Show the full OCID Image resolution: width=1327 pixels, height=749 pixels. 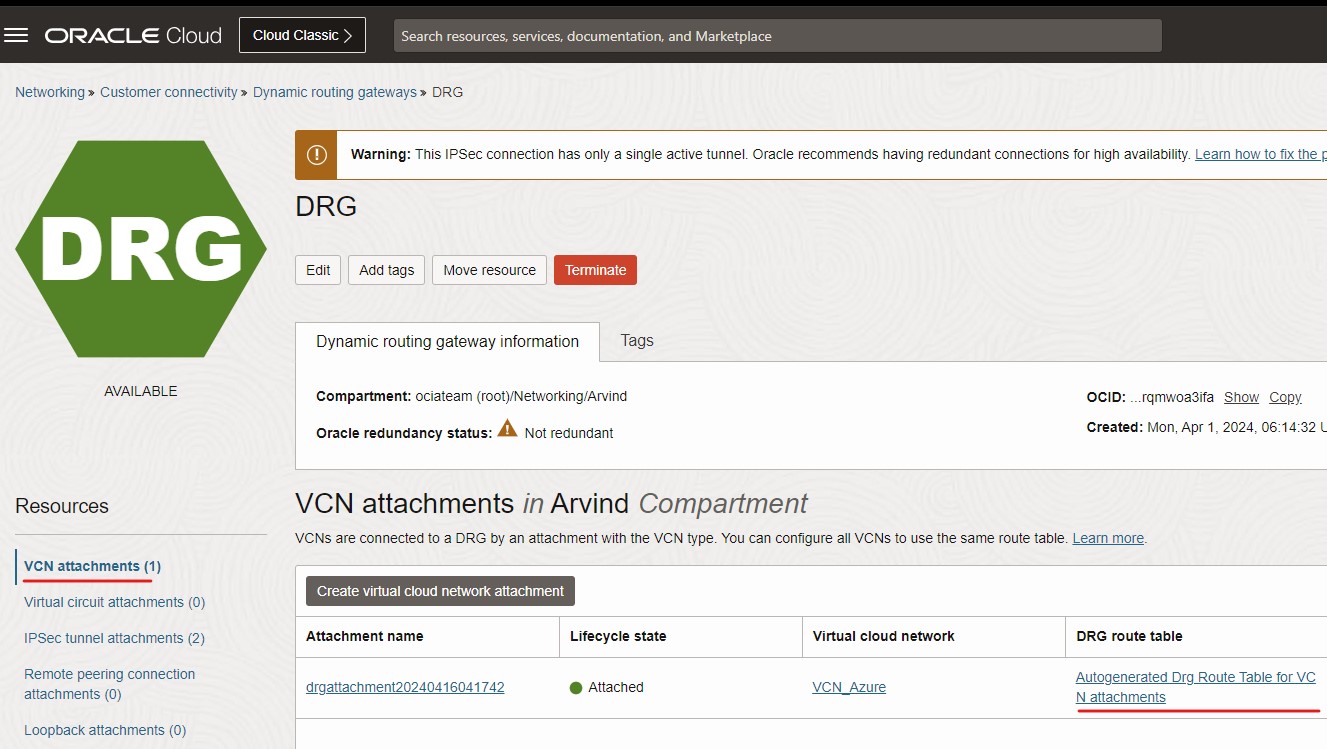(1241, 397)
